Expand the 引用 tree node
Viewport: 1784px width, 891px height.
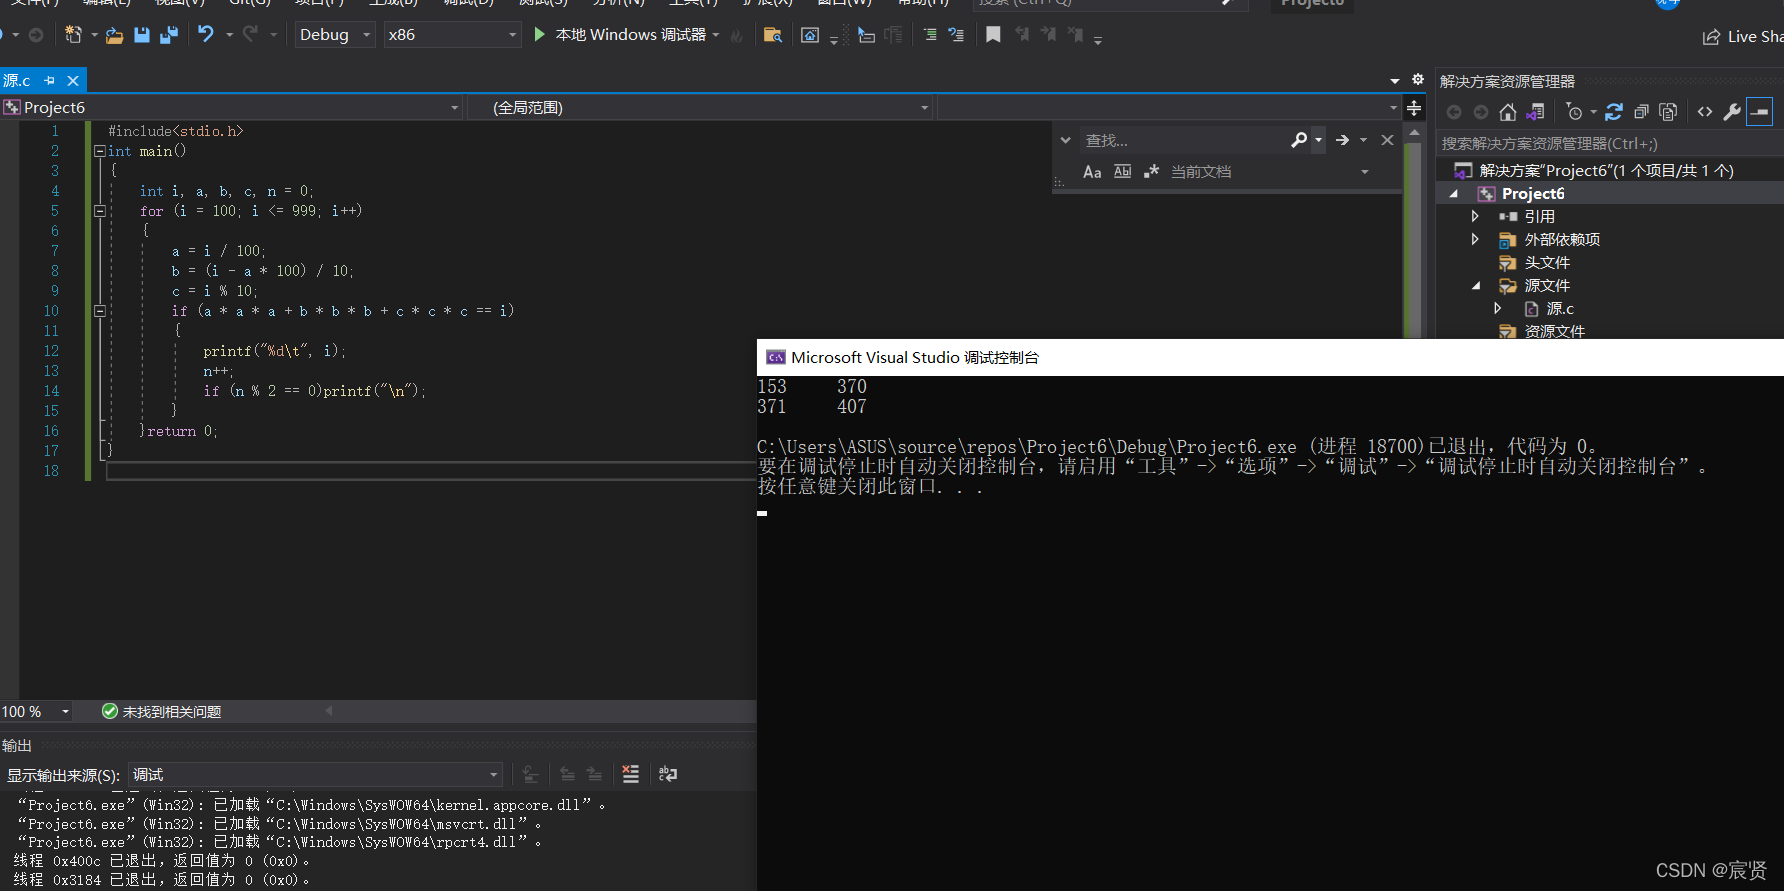pyautogui.click(x=1475, y=216)
